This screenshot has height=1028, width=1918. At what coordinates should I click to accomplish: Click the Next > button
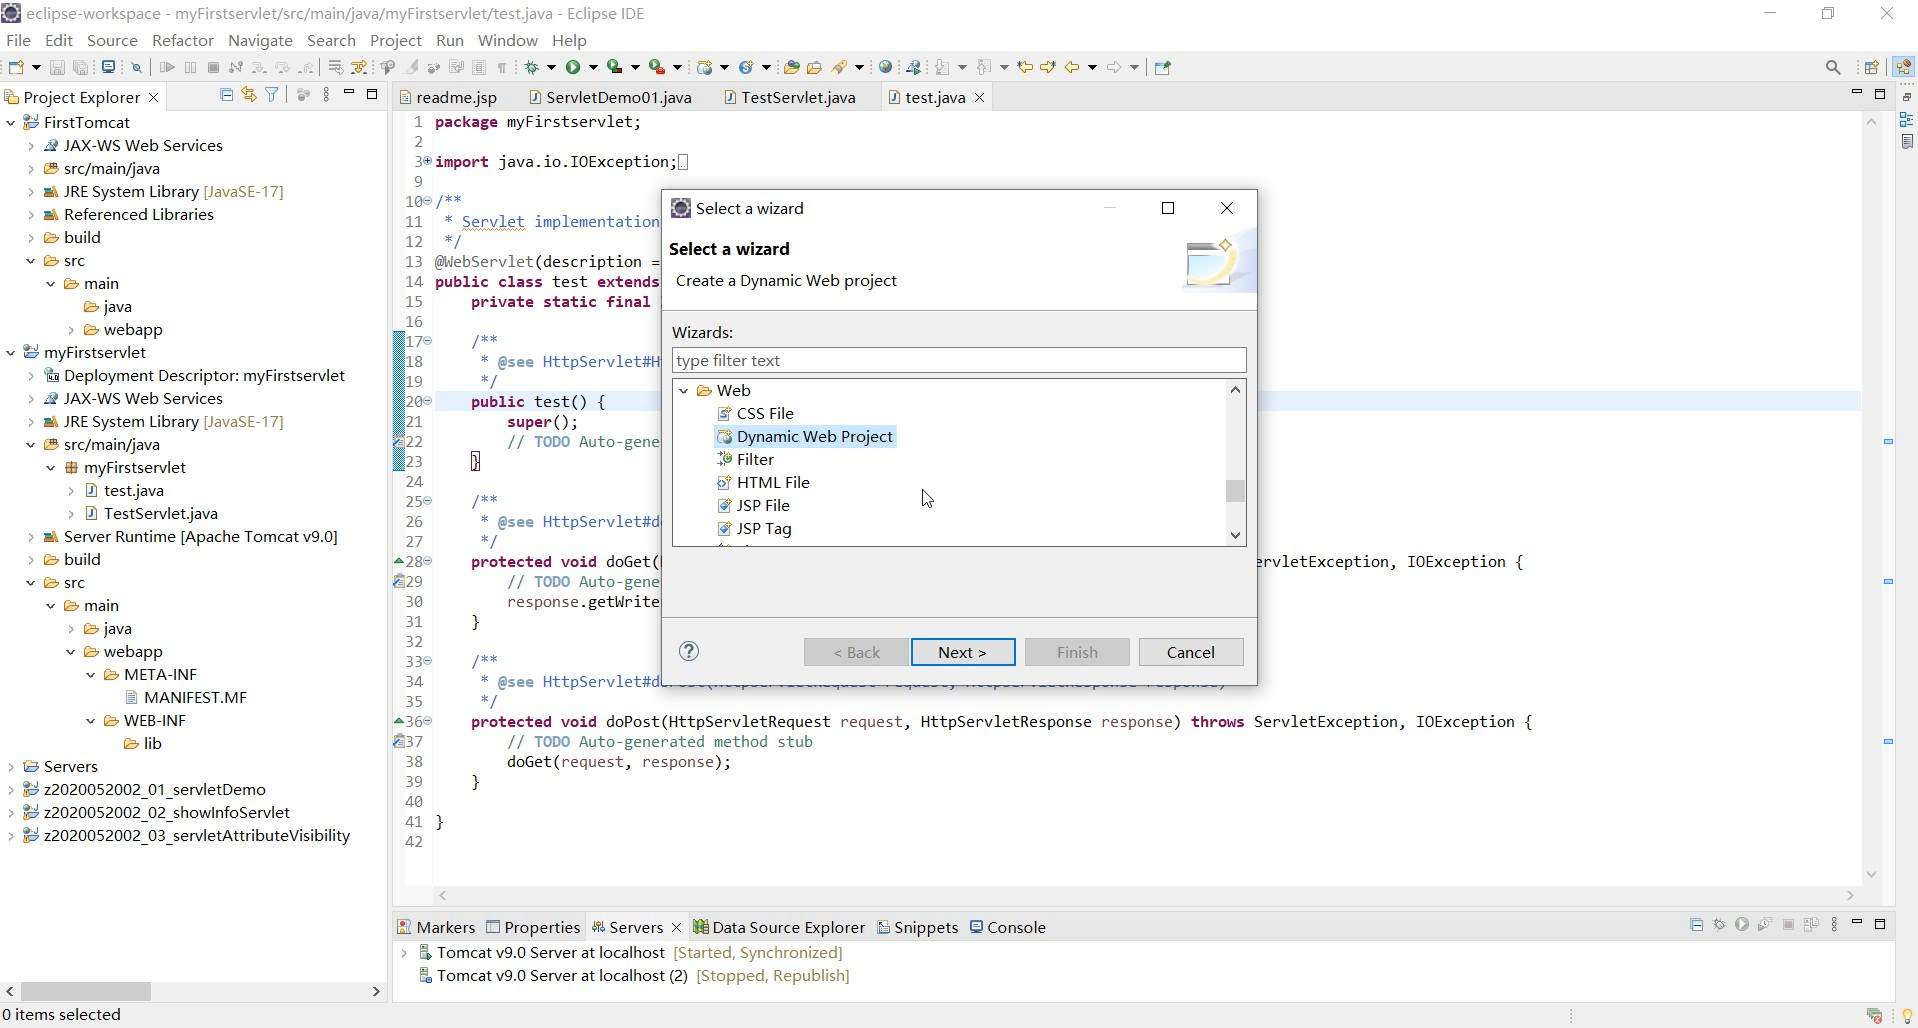pyautogui.click(x=962, y=652)
